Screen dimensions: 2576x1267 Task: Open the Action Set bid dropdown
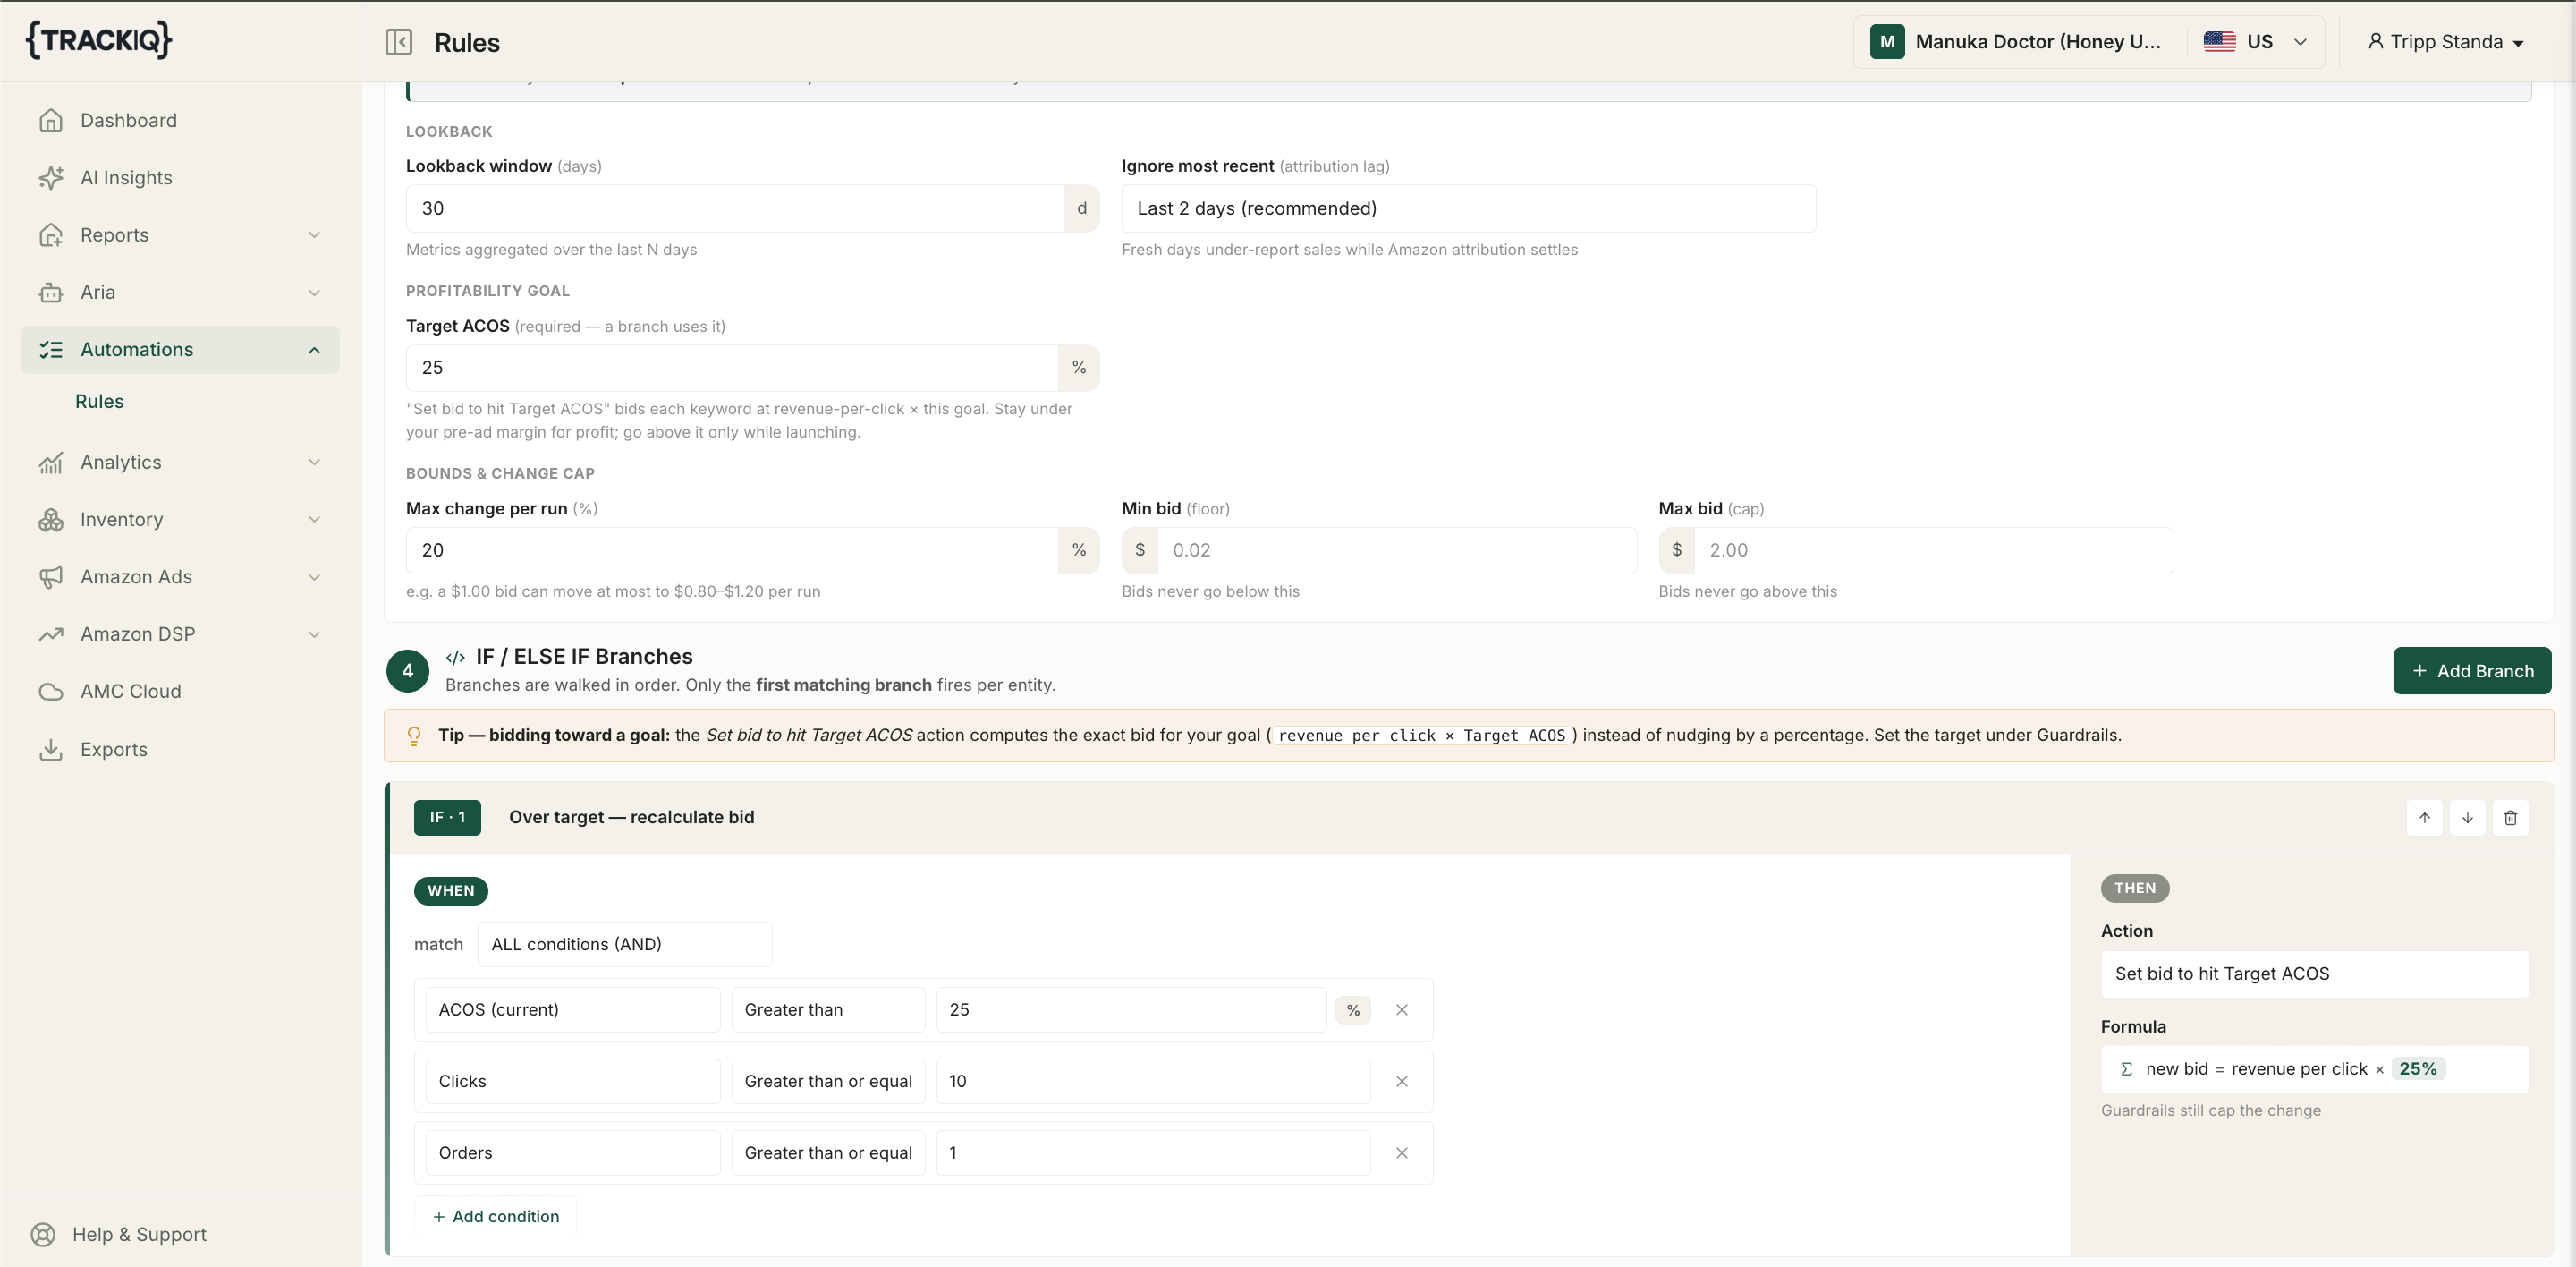click(x=2314, y=974)
